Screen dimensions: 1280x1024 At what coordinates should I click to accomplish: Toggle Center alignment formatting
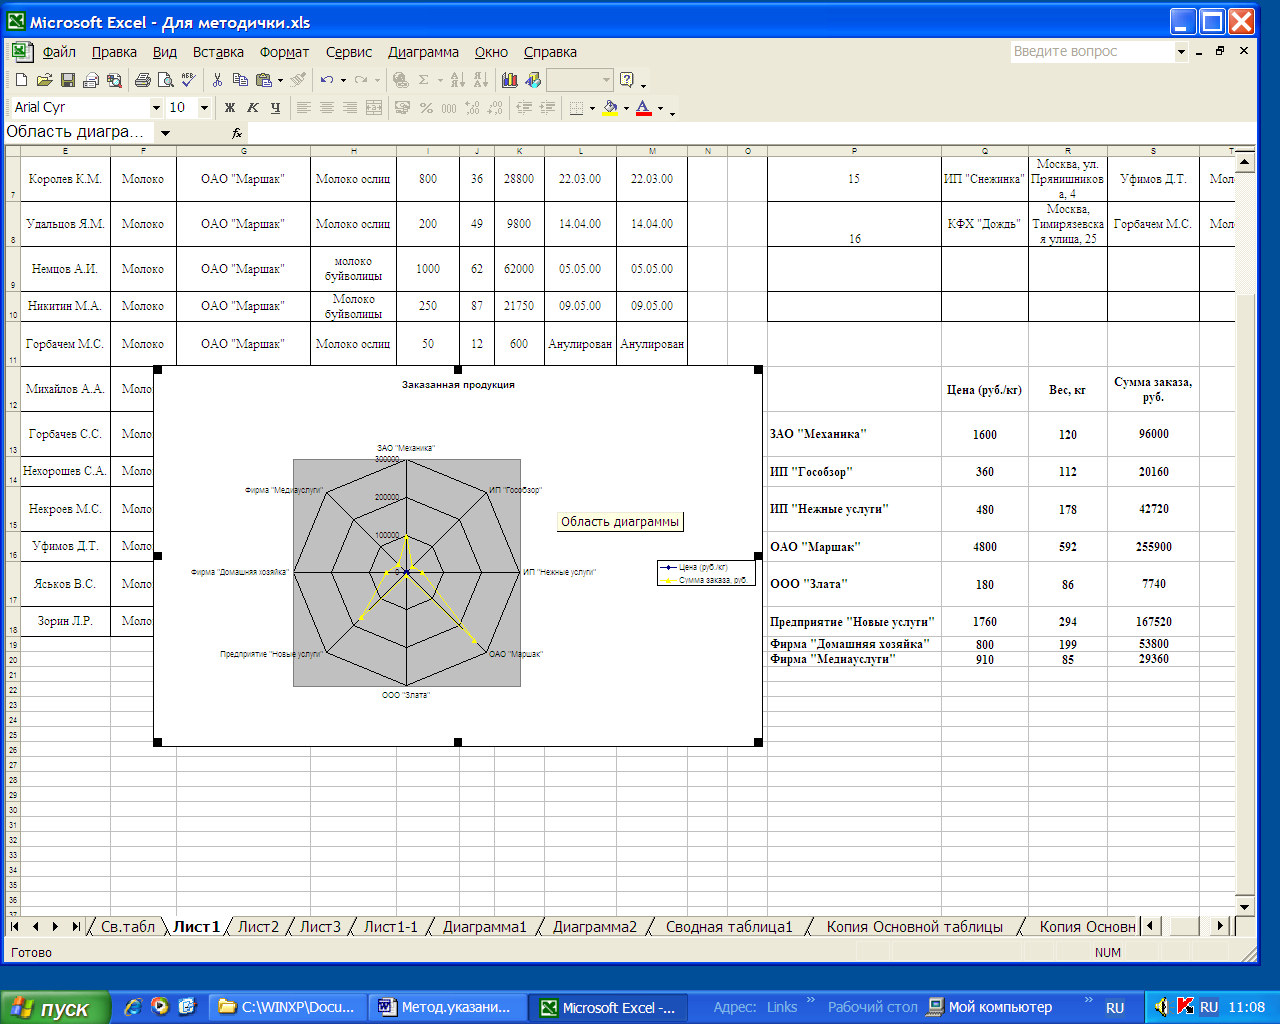coord(327,107)
